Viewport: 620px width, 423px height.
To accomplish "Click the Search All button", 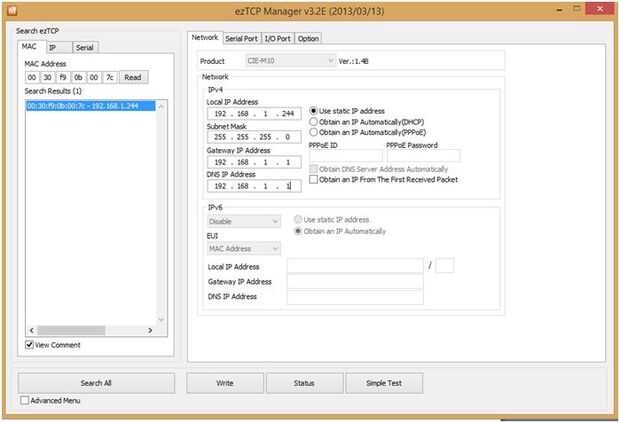I will (x=96, y=383).
